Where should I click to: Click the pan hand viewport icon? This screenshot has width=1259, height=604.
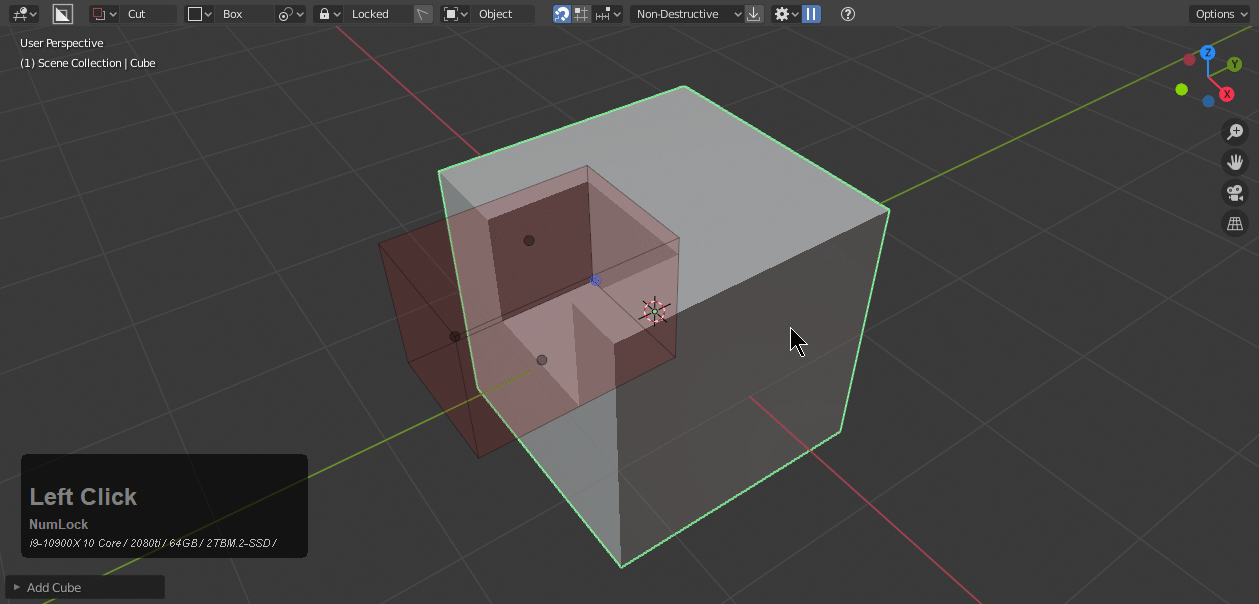(x=1236, y=162)
